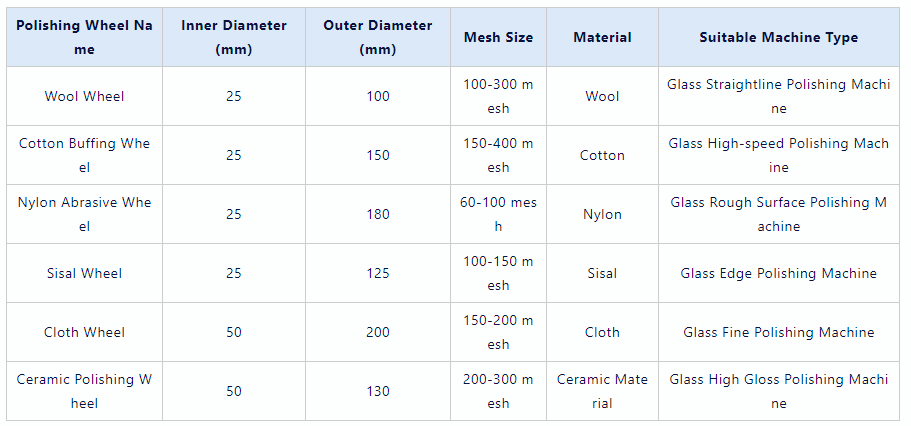
Task: Click the Nylon Abrasive Wheel cell
Action: point(84,215)
